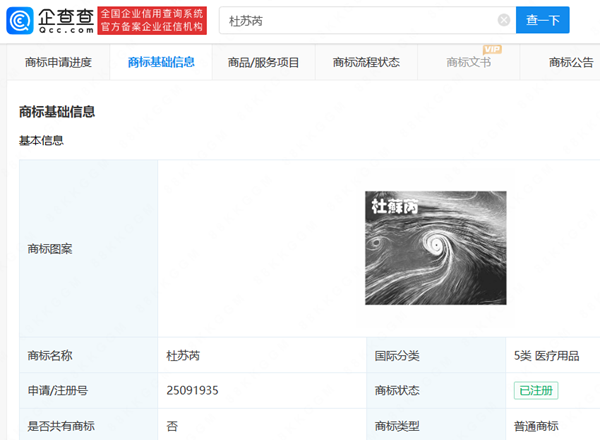This screenshot has width=600, height=440.
Task: Clear the search text with the X icon
Action: click(503, 20)
